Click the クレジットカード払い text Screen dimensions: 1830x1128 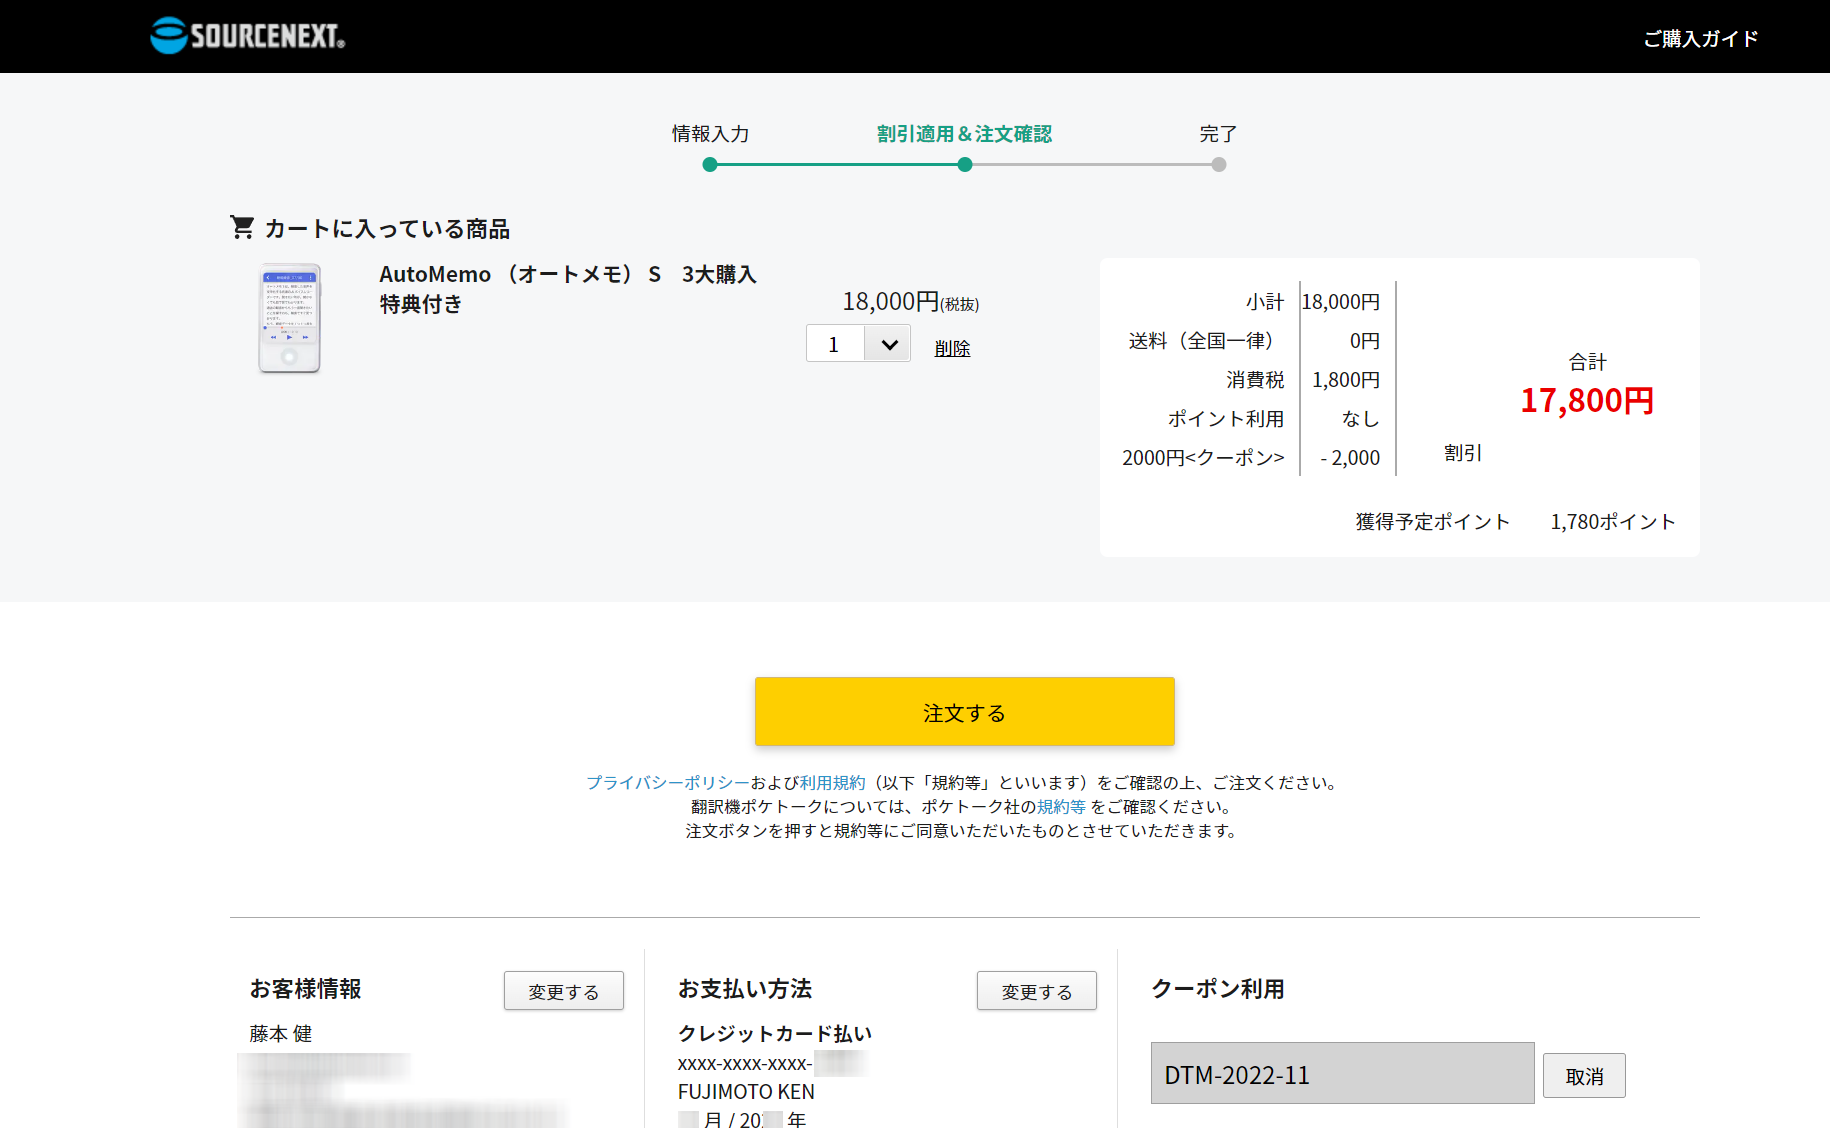tap(775, 1033)
